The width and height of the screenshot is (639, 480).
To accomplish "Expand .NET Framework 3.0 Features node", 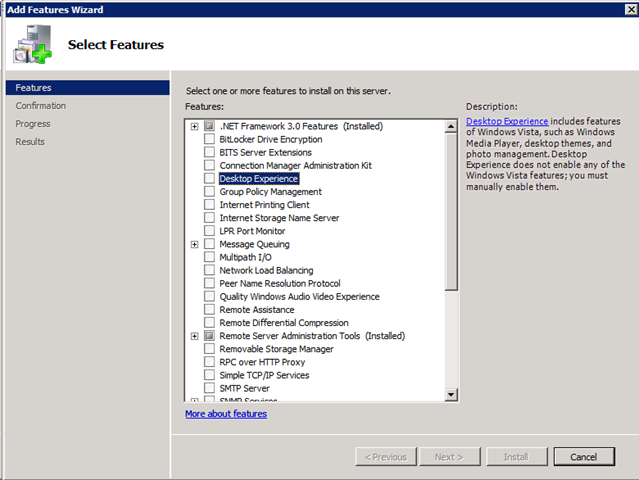I will 194,127.
